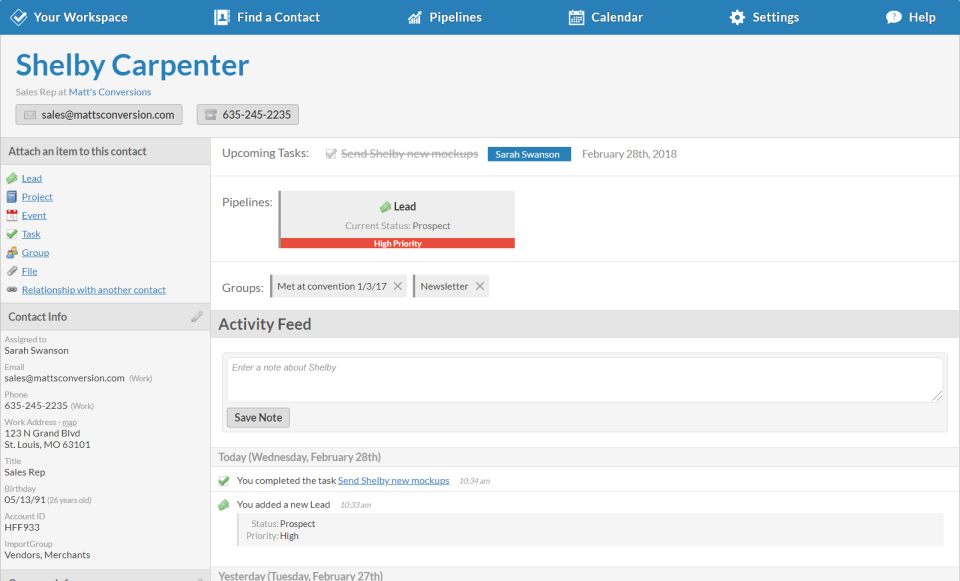Click the Today (Wednesday, February 28th) header
This screenshot has width=960, height=581.
pyautogui.click(x=299, y=457)
